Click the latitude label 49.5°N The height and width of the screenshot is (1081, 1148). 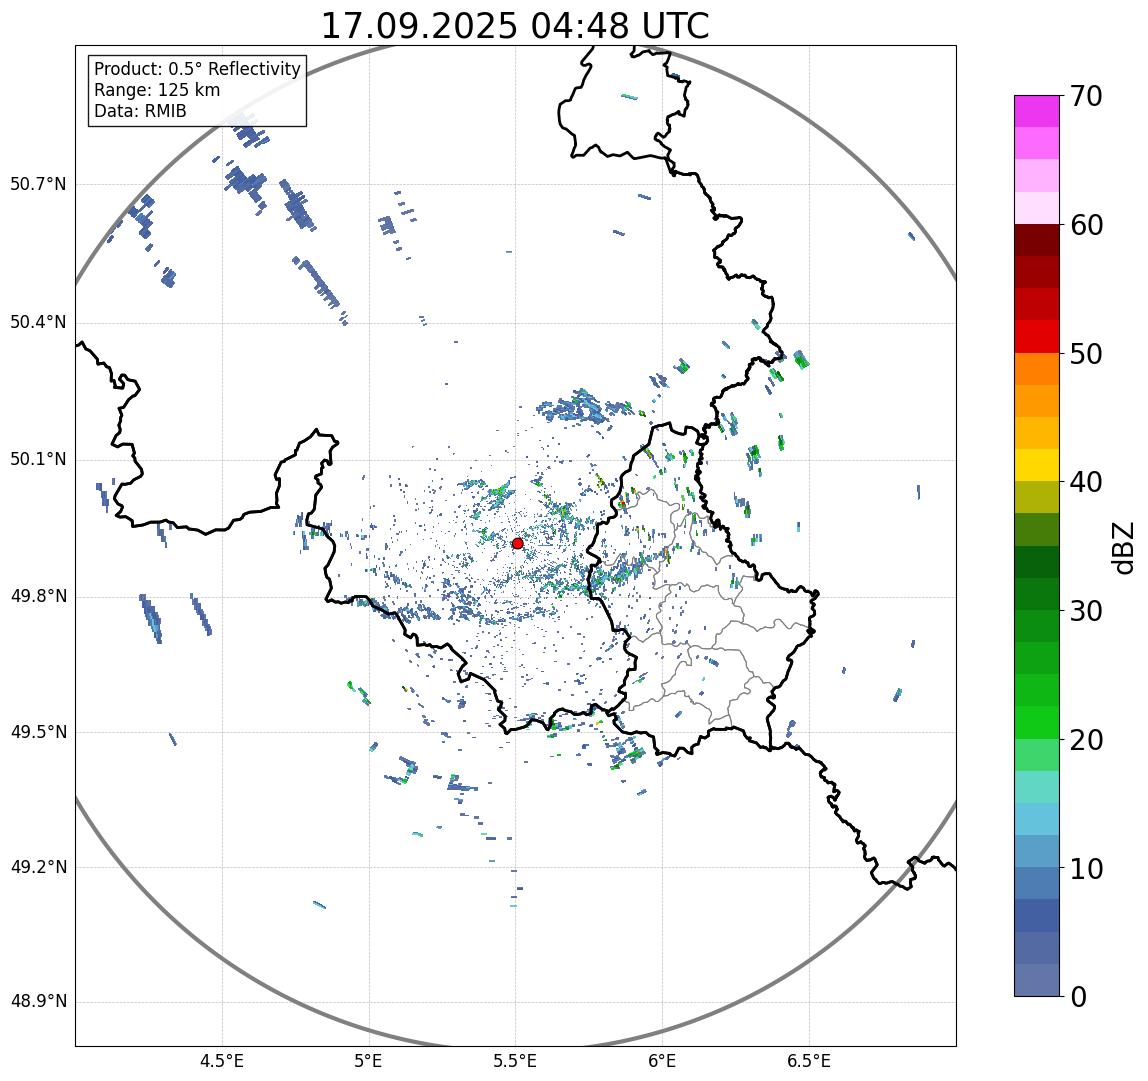[x=38, y=732]
